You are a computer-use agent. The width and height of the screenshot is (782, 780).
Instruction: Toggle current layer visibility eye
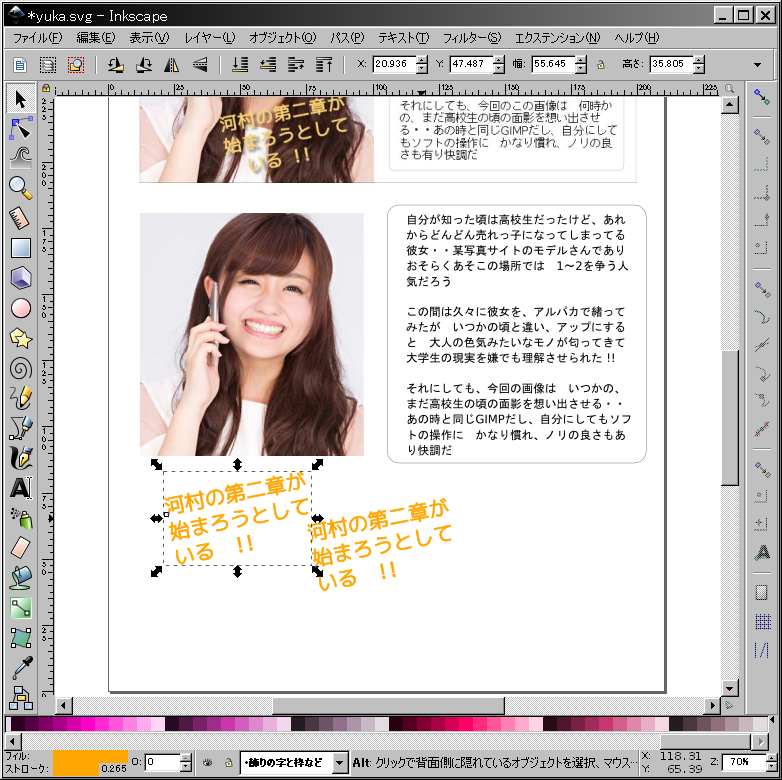click(208, 762)
